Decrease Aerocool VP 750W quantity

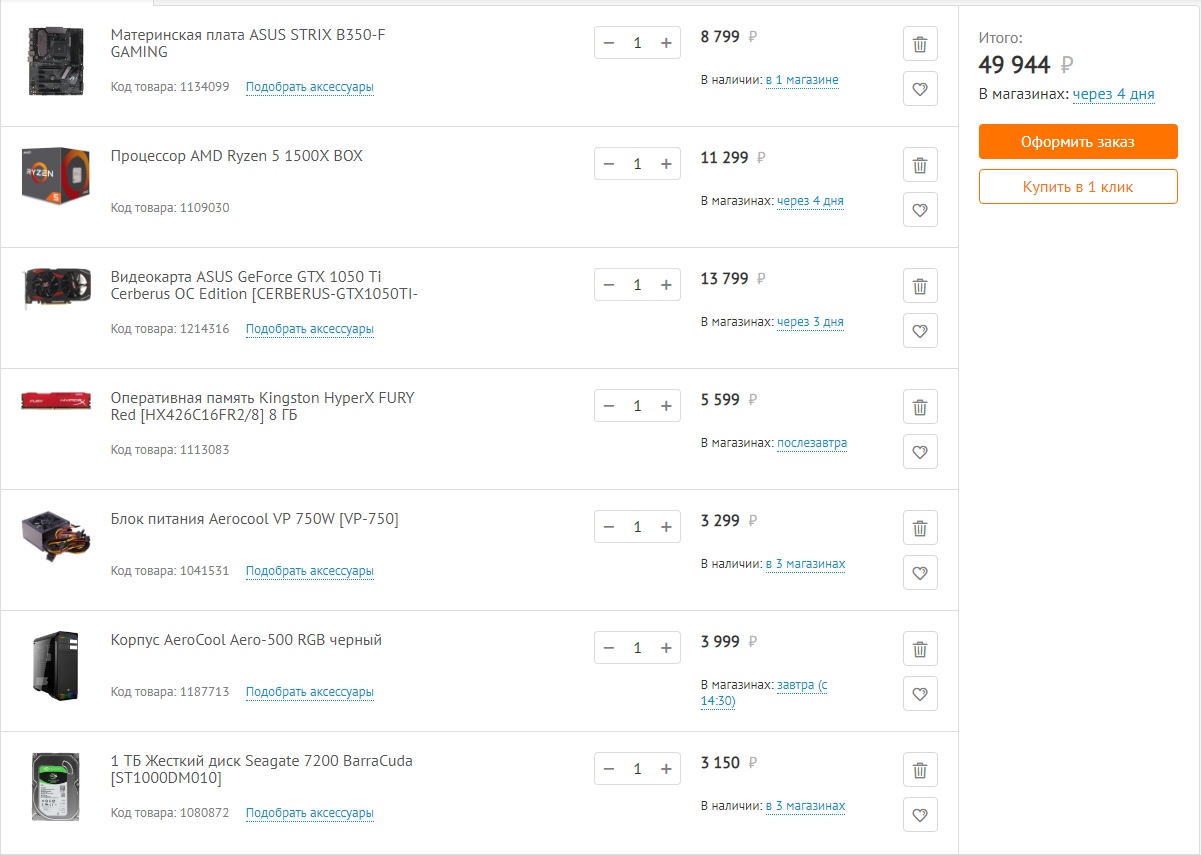tap(609, 527)
